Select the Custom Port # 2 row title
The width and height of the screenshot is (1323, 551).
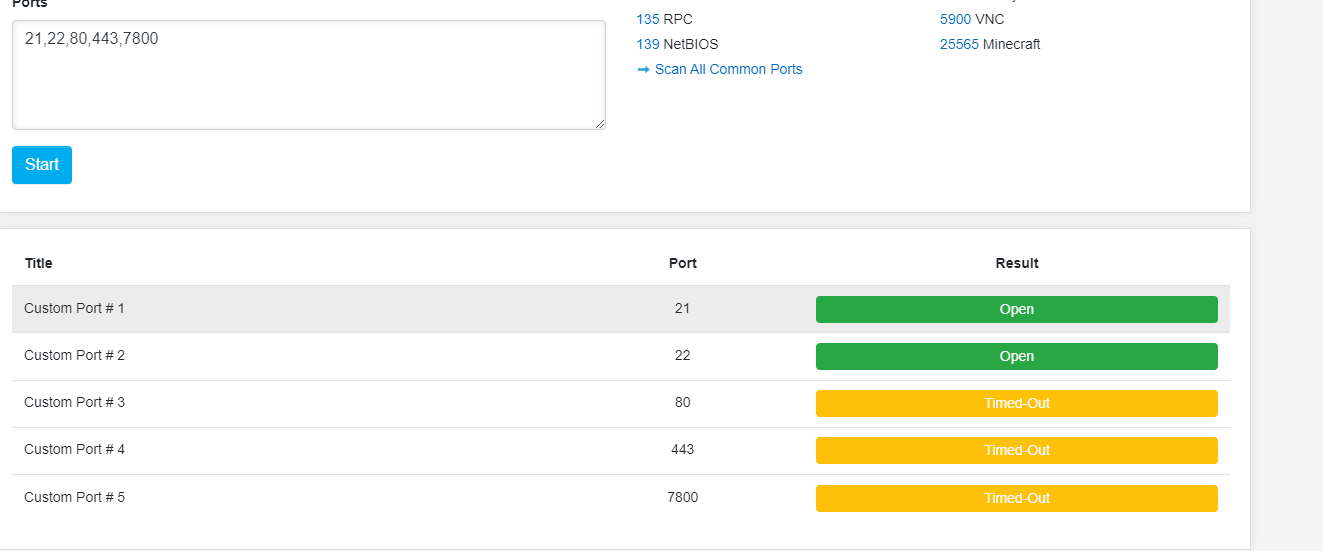[74, 356]
